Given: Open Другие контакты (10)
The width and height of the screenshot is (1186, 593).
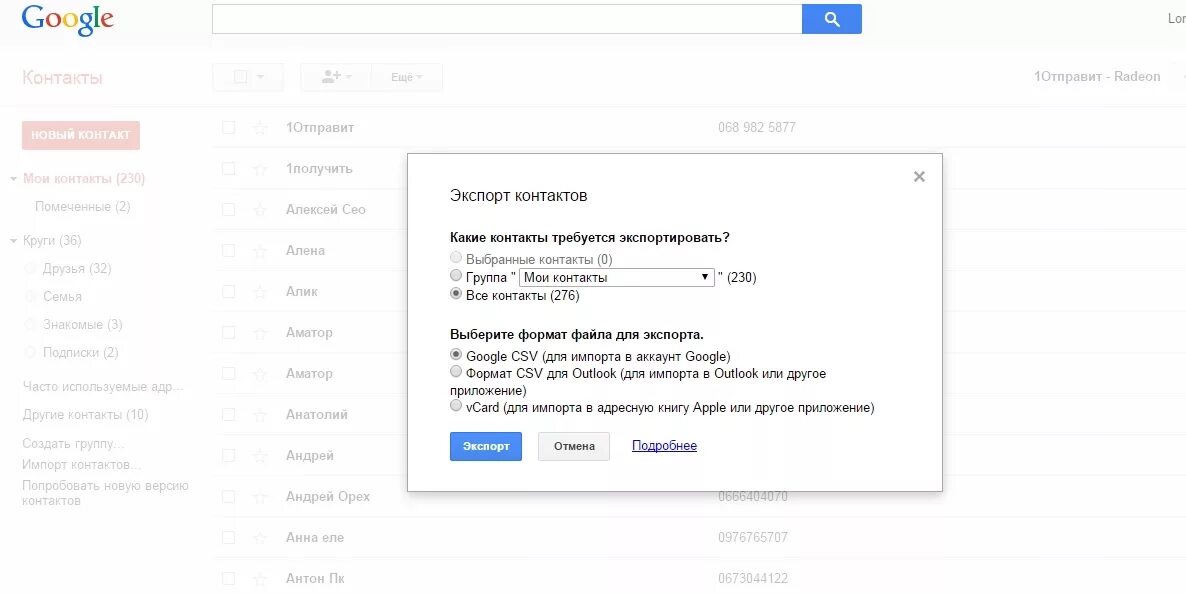Looking at the screenshot, I should 85,414.
